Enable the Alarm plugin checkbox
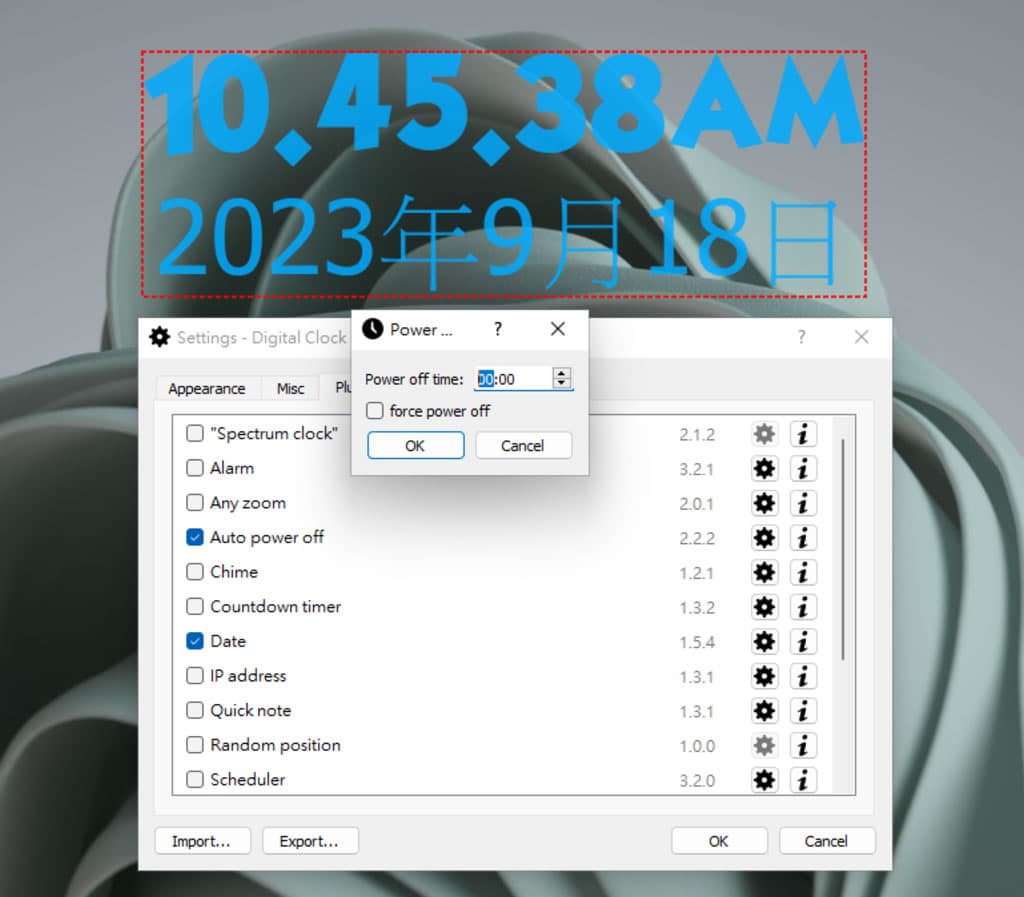1024x897 pixels. pos(195,468)
